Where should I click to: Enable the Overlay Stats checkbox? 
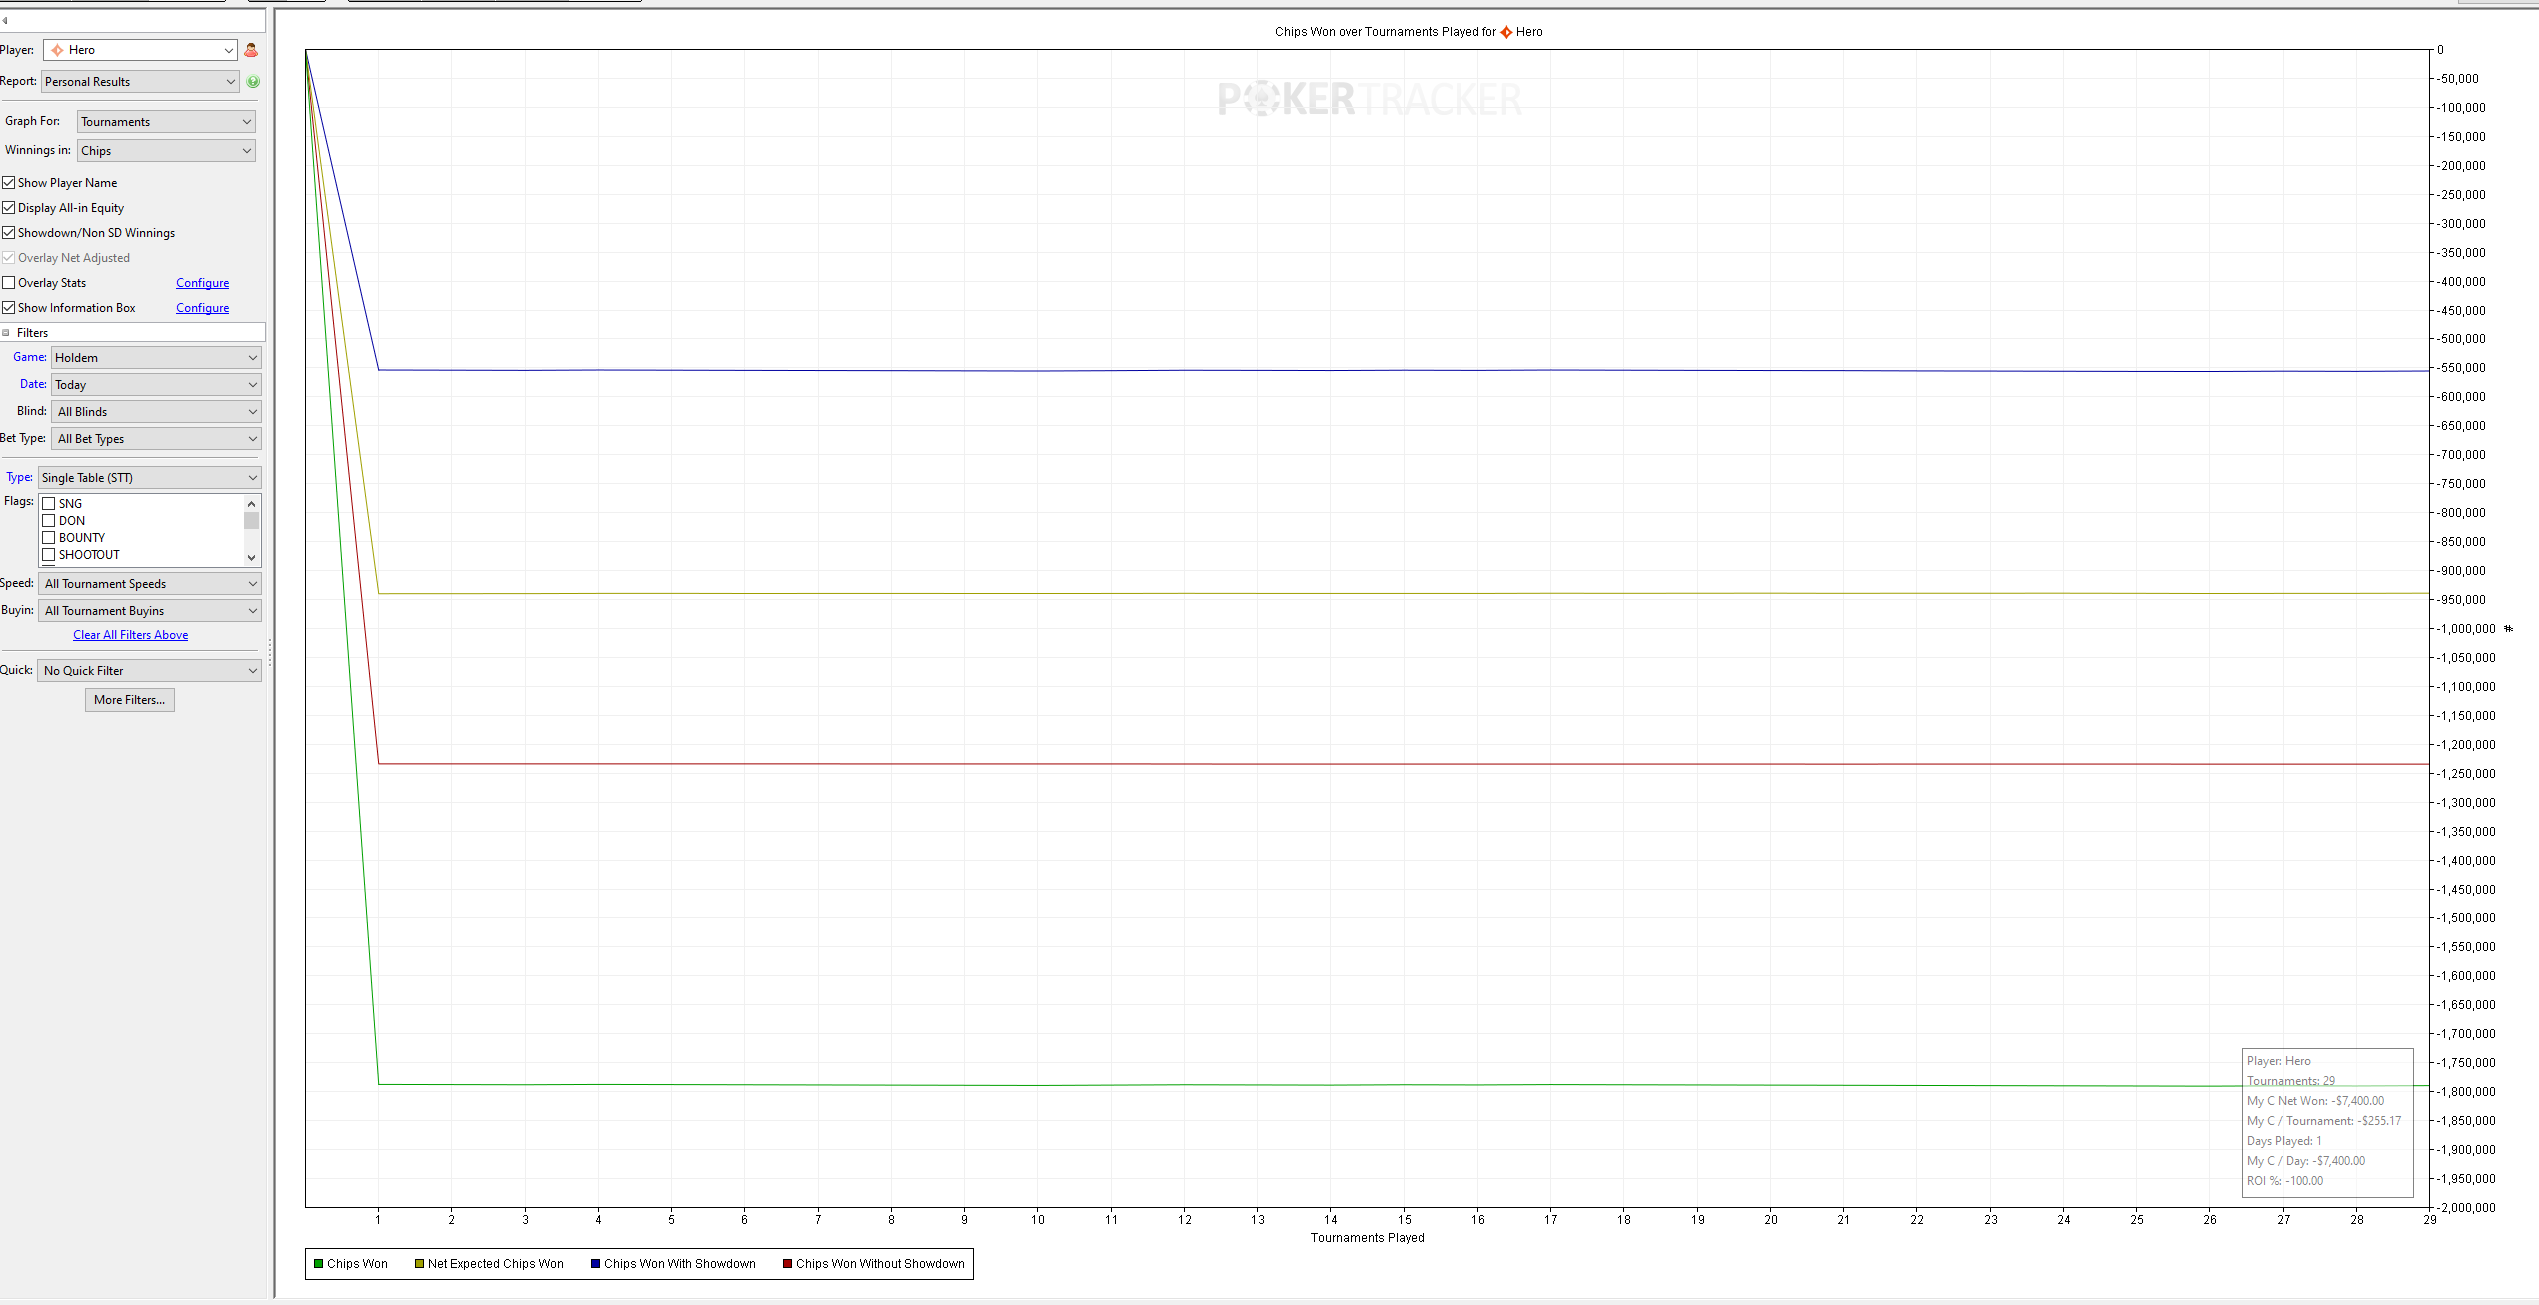pos(9,283)
